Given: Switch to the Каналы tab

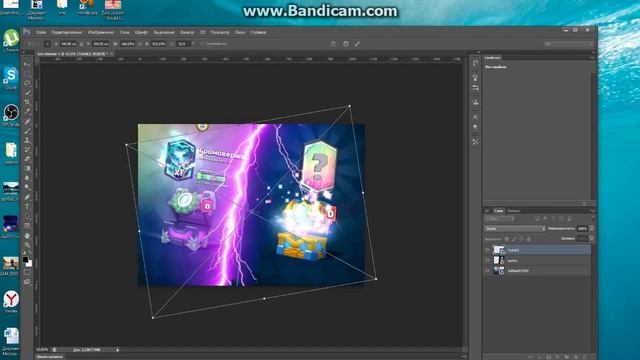Looking at the screenshot, I should point(514,211).
